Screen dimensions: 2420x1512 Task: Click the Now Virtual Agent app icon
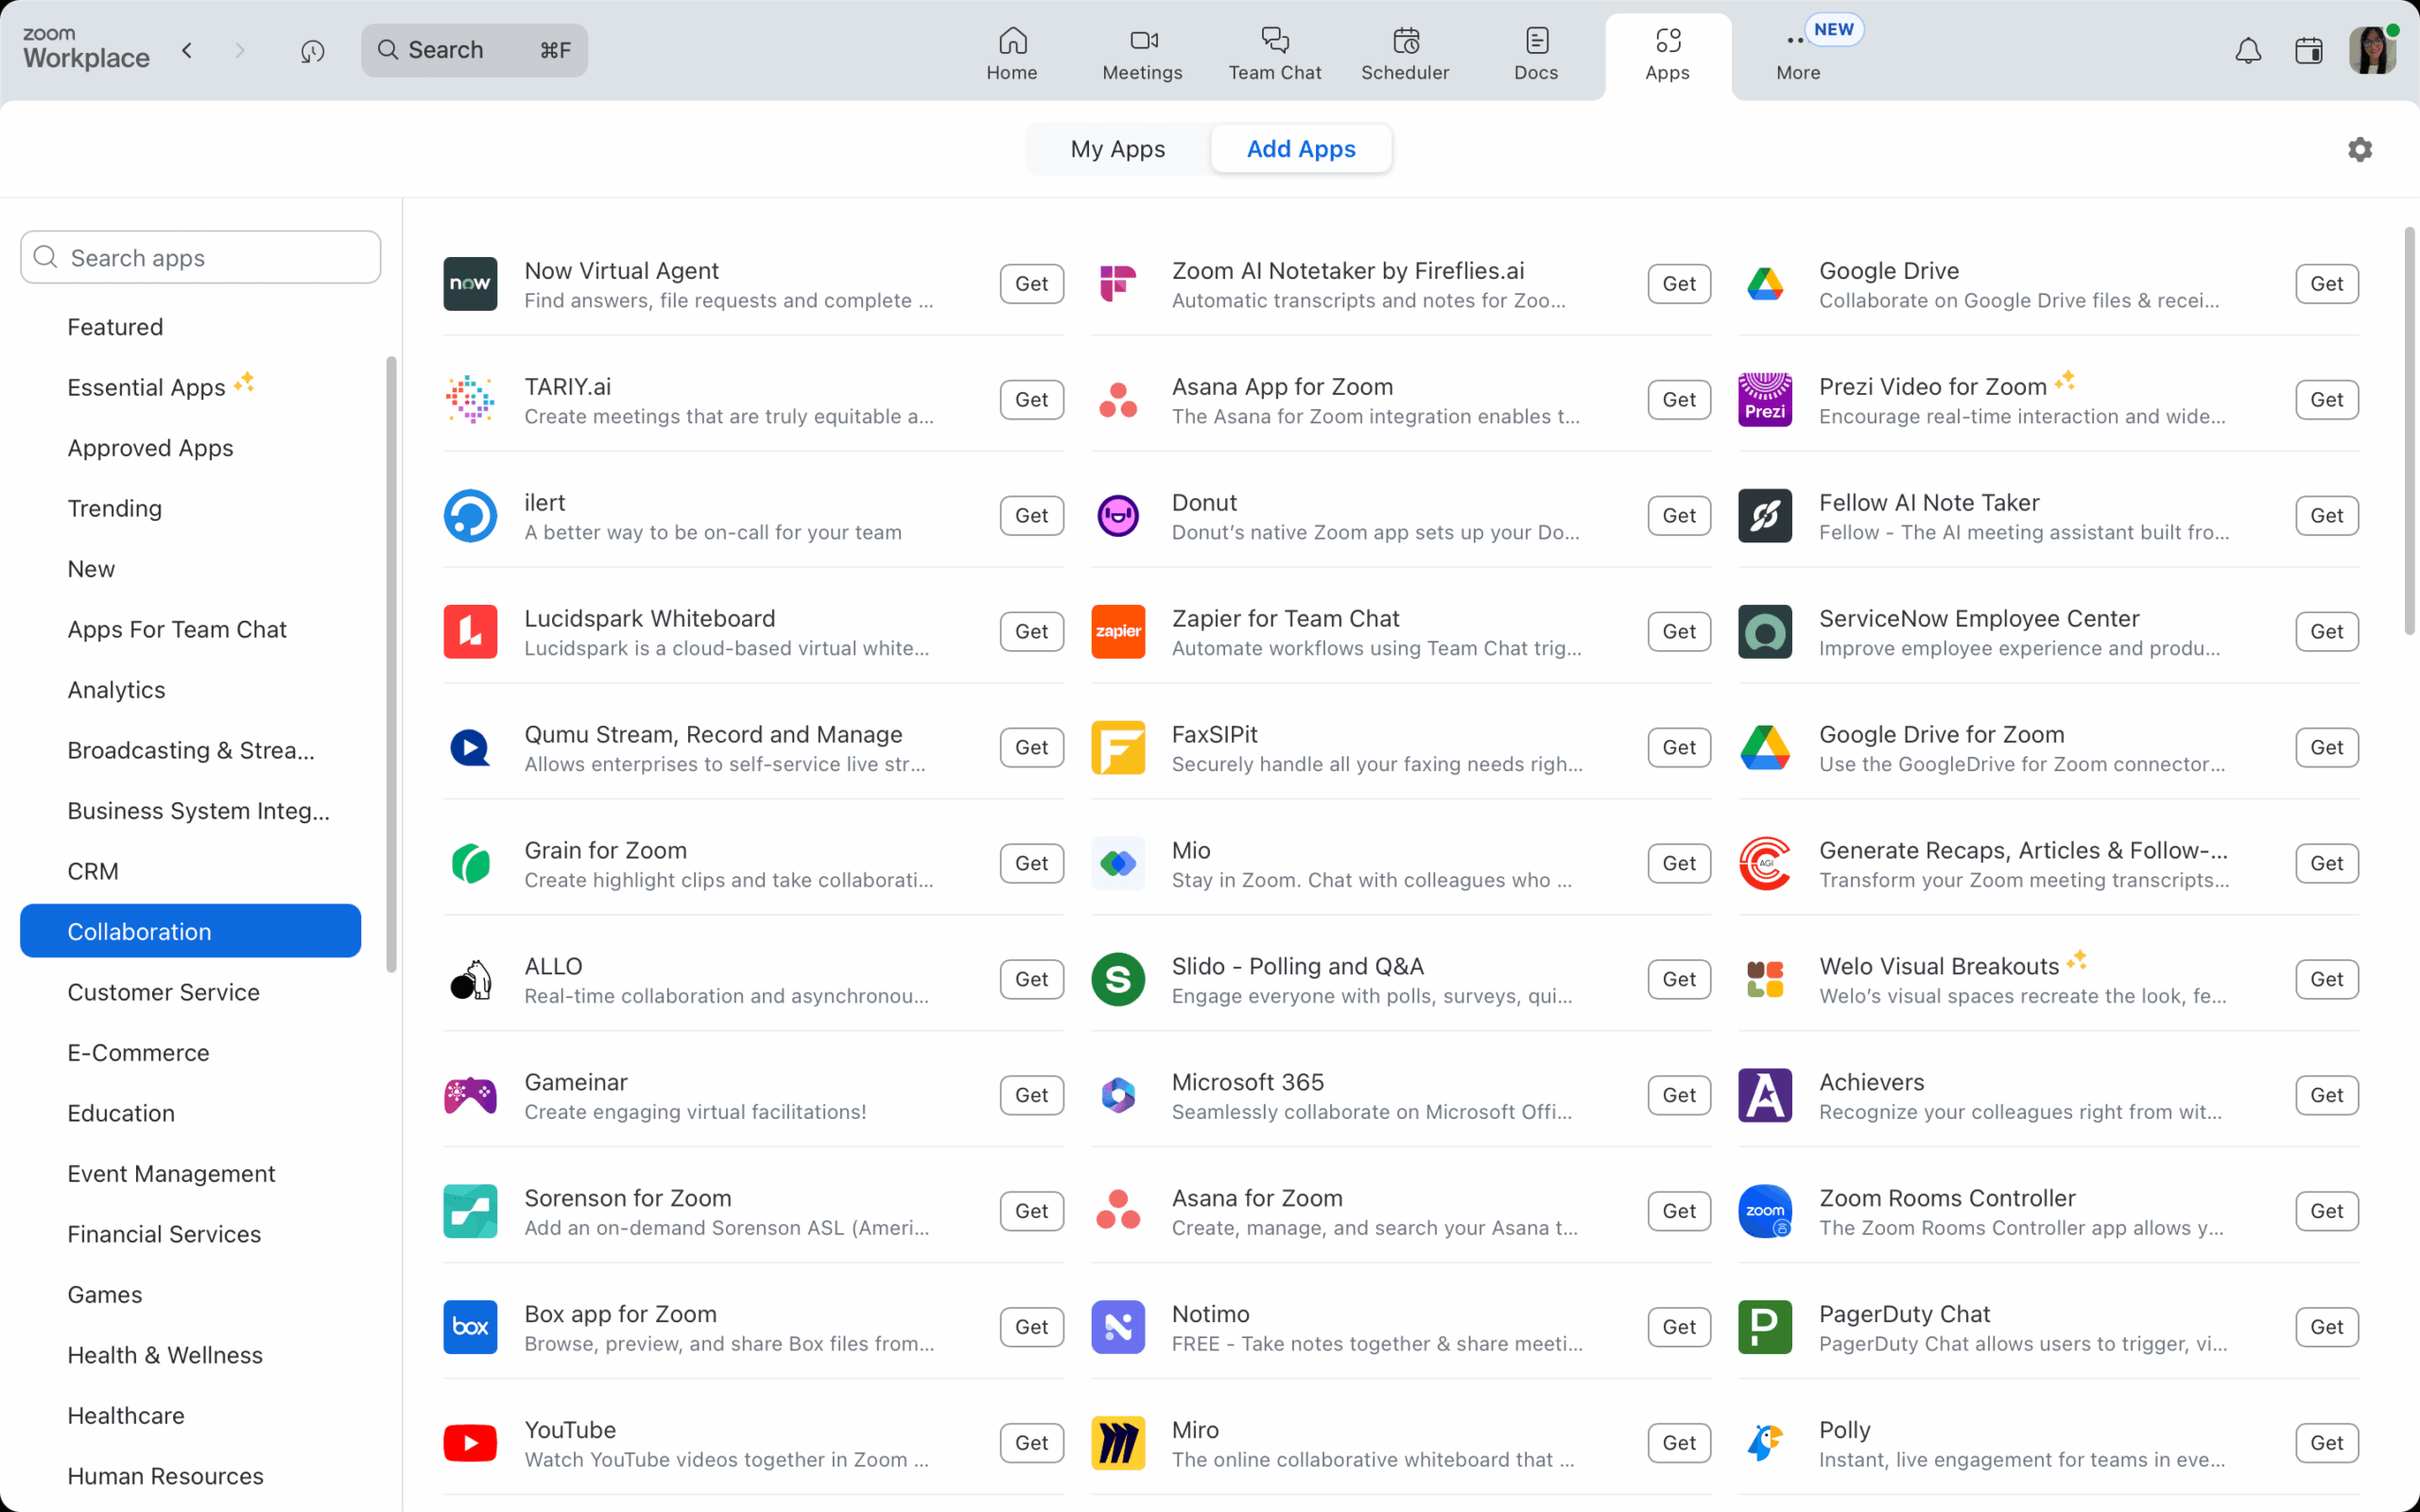[x=470, y=284]
